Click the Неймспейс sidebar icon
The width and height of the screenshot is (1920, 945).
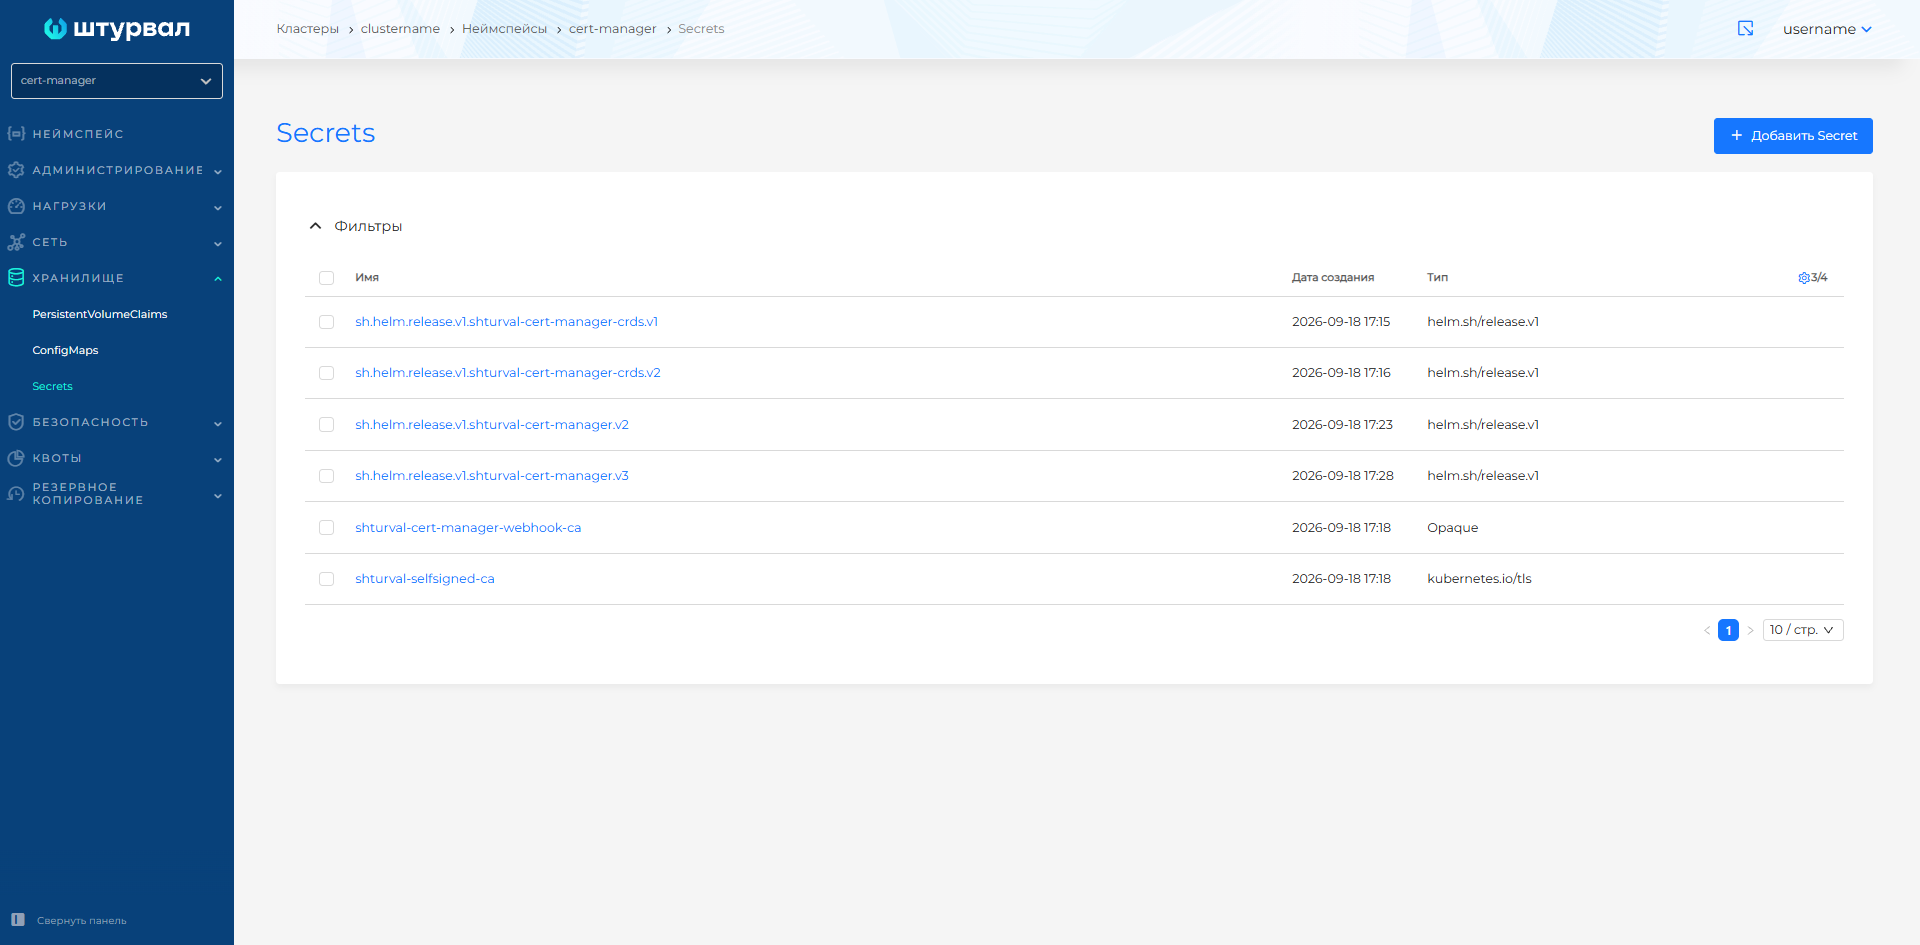coord(16,134)
